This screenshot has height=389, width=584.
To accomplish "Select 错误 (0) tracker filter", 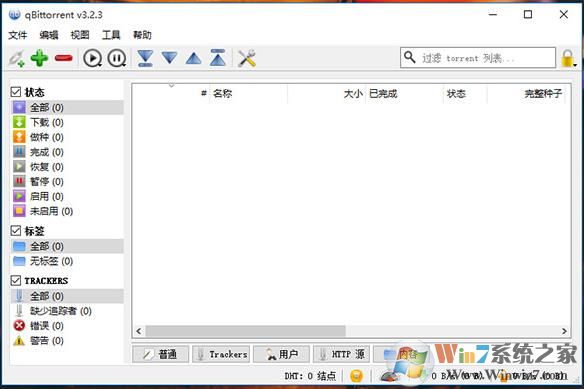I will (x=67, y=326).
